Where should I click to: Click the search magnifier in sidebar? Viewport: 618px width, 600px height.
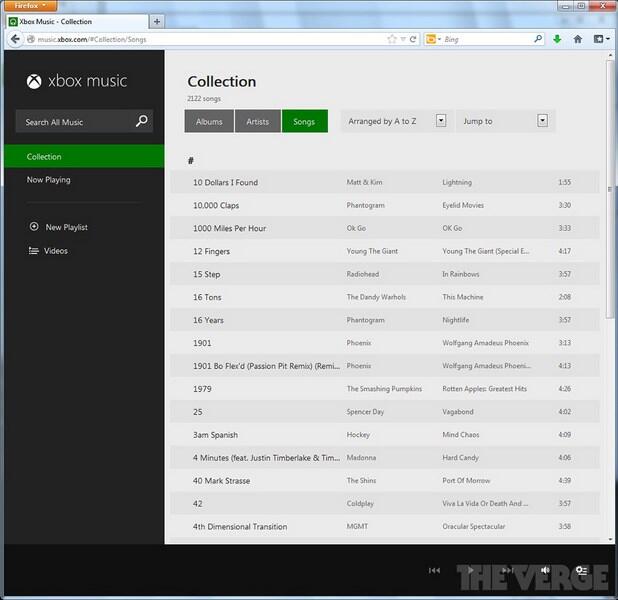click(x=141, y=121)
